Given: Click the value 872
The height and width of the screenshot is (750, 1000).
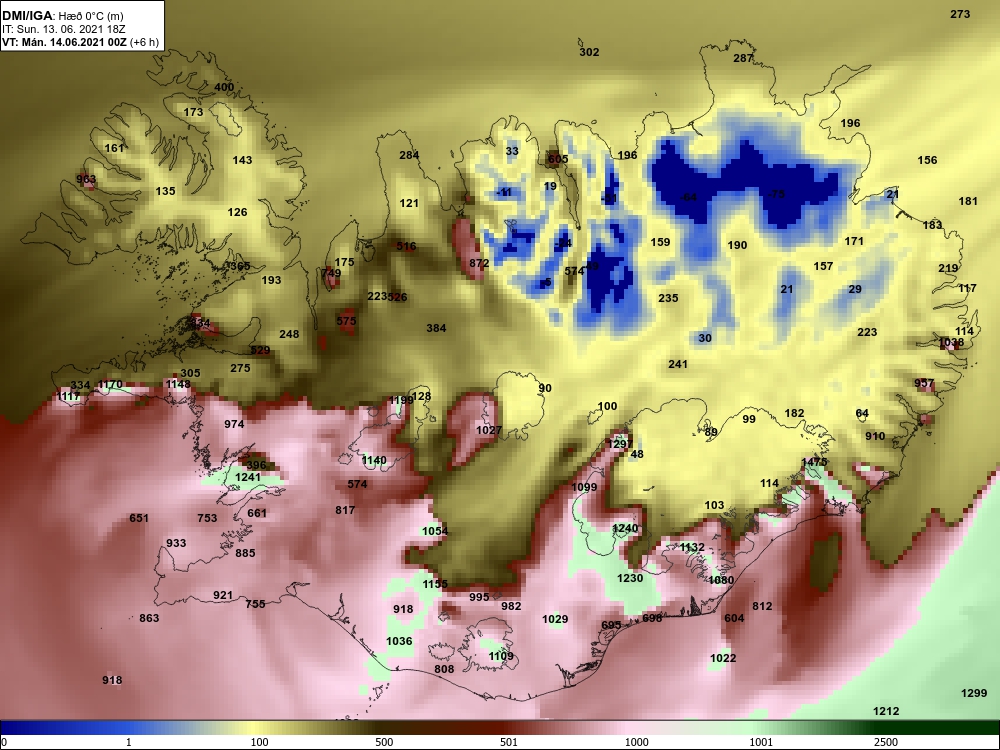Looking at the screenshot, I should [x=479, y=263].
